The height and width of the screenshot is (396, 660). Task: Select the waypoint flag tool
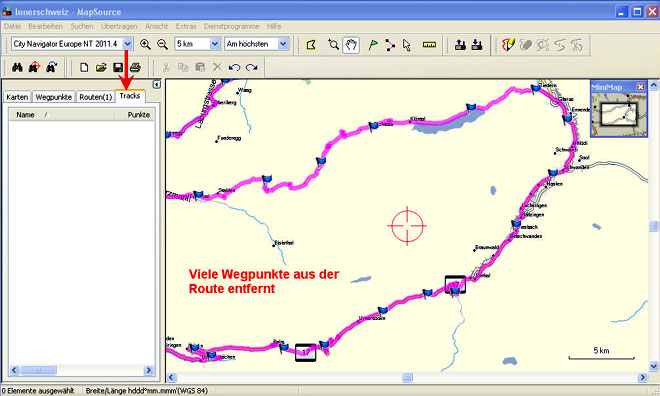(373, 45)
